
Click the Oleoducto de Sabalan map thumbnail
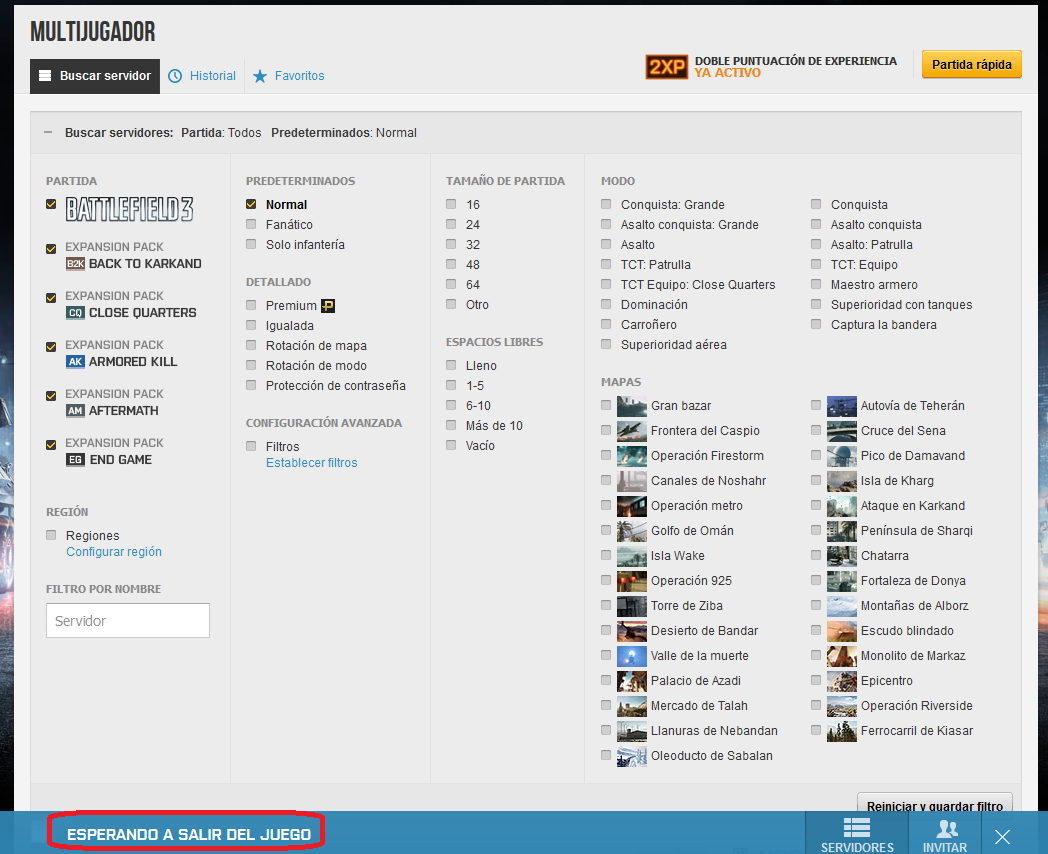632,756
